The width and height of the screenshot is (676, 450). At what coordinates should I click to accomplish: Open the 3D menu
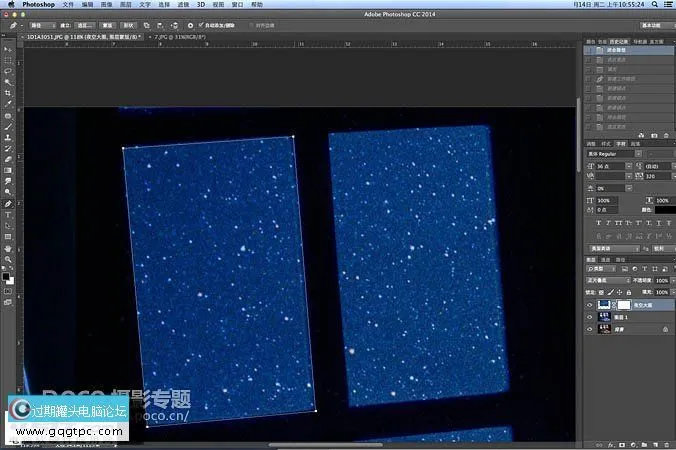point(200,5)
